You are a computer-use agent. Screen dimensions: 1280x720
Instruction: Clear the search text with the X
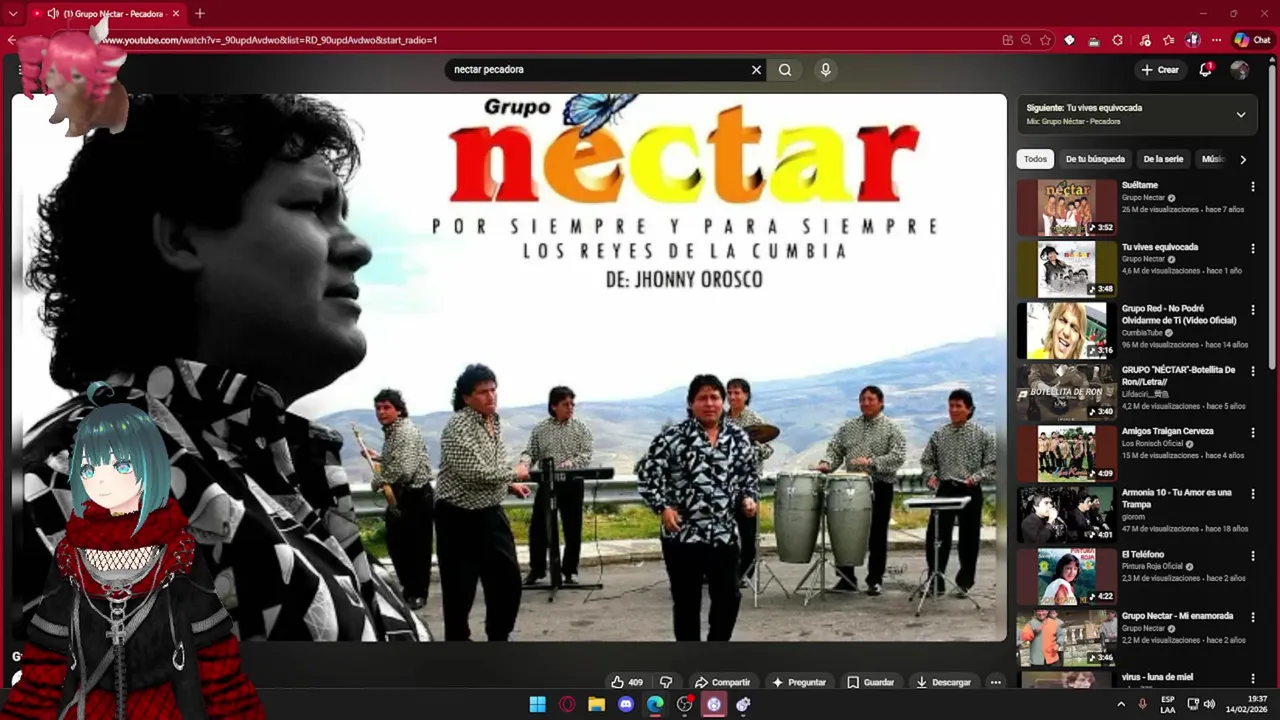coord(757,70)
